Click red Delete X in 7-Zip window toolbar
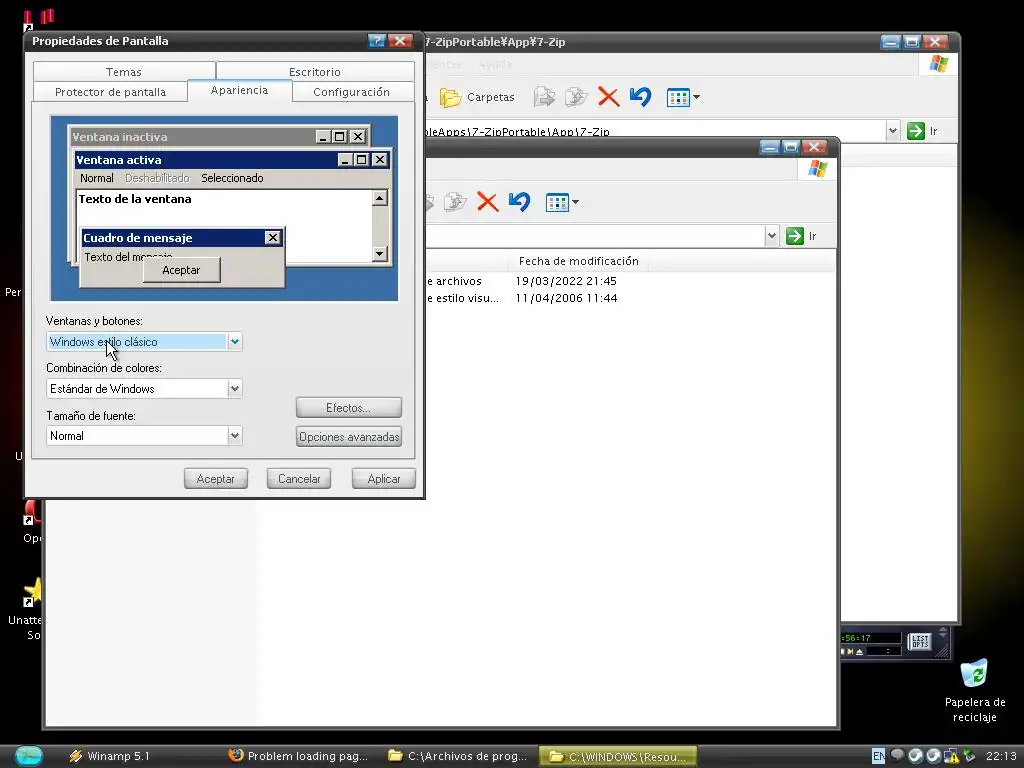This screenshot has height=768, width=1024. 609,97
